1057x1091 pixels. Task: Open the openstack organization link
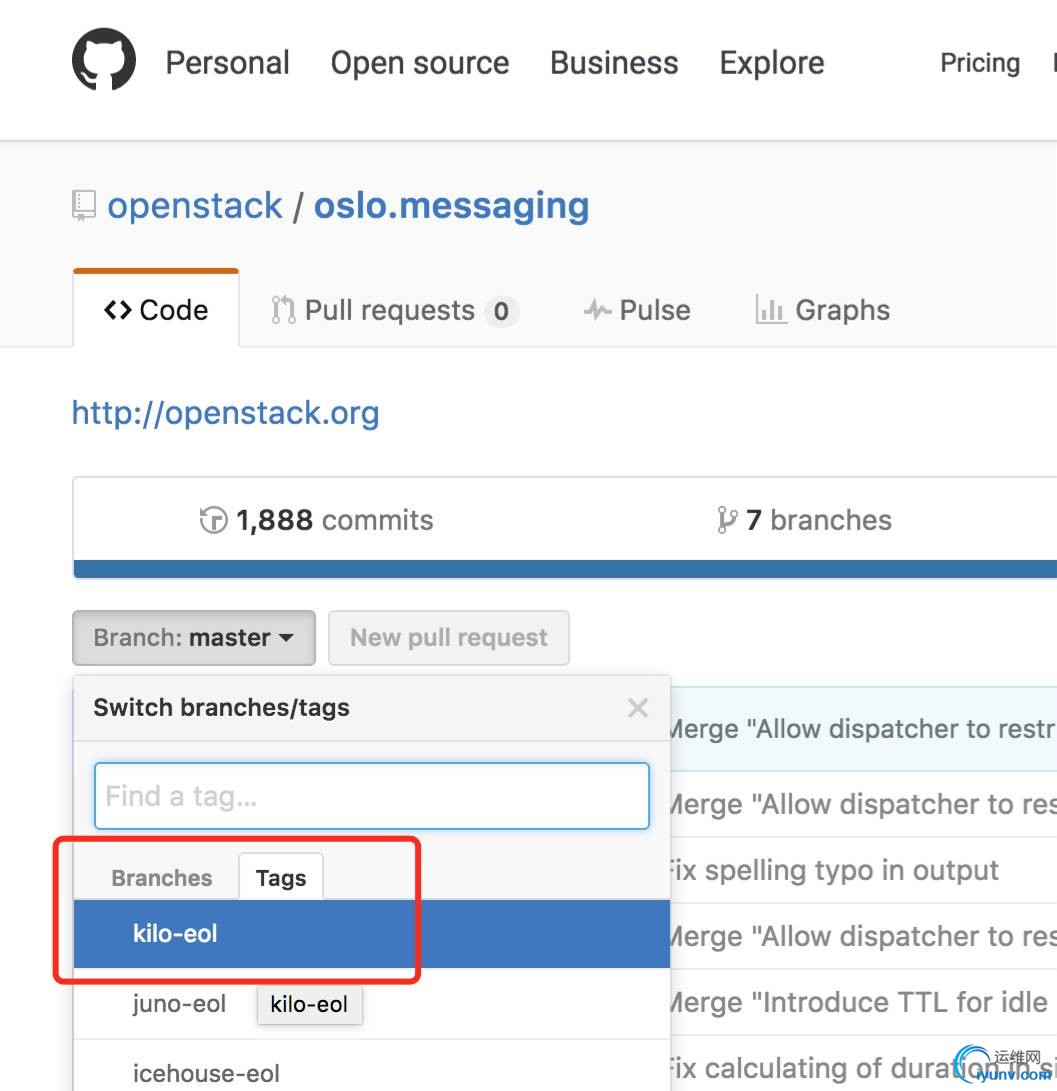[x=195, y=206]
